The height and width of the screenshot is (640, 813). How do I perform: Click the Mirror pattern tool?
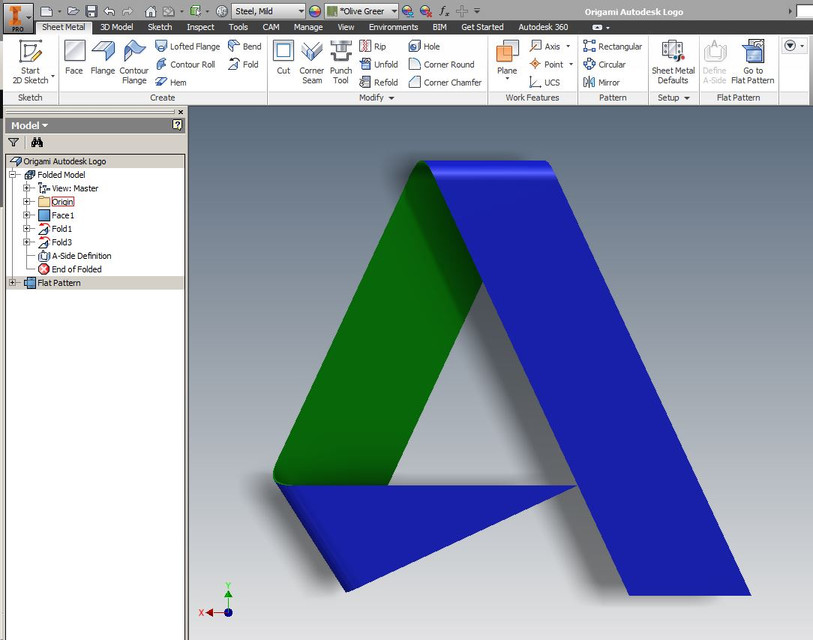point(610,82)
